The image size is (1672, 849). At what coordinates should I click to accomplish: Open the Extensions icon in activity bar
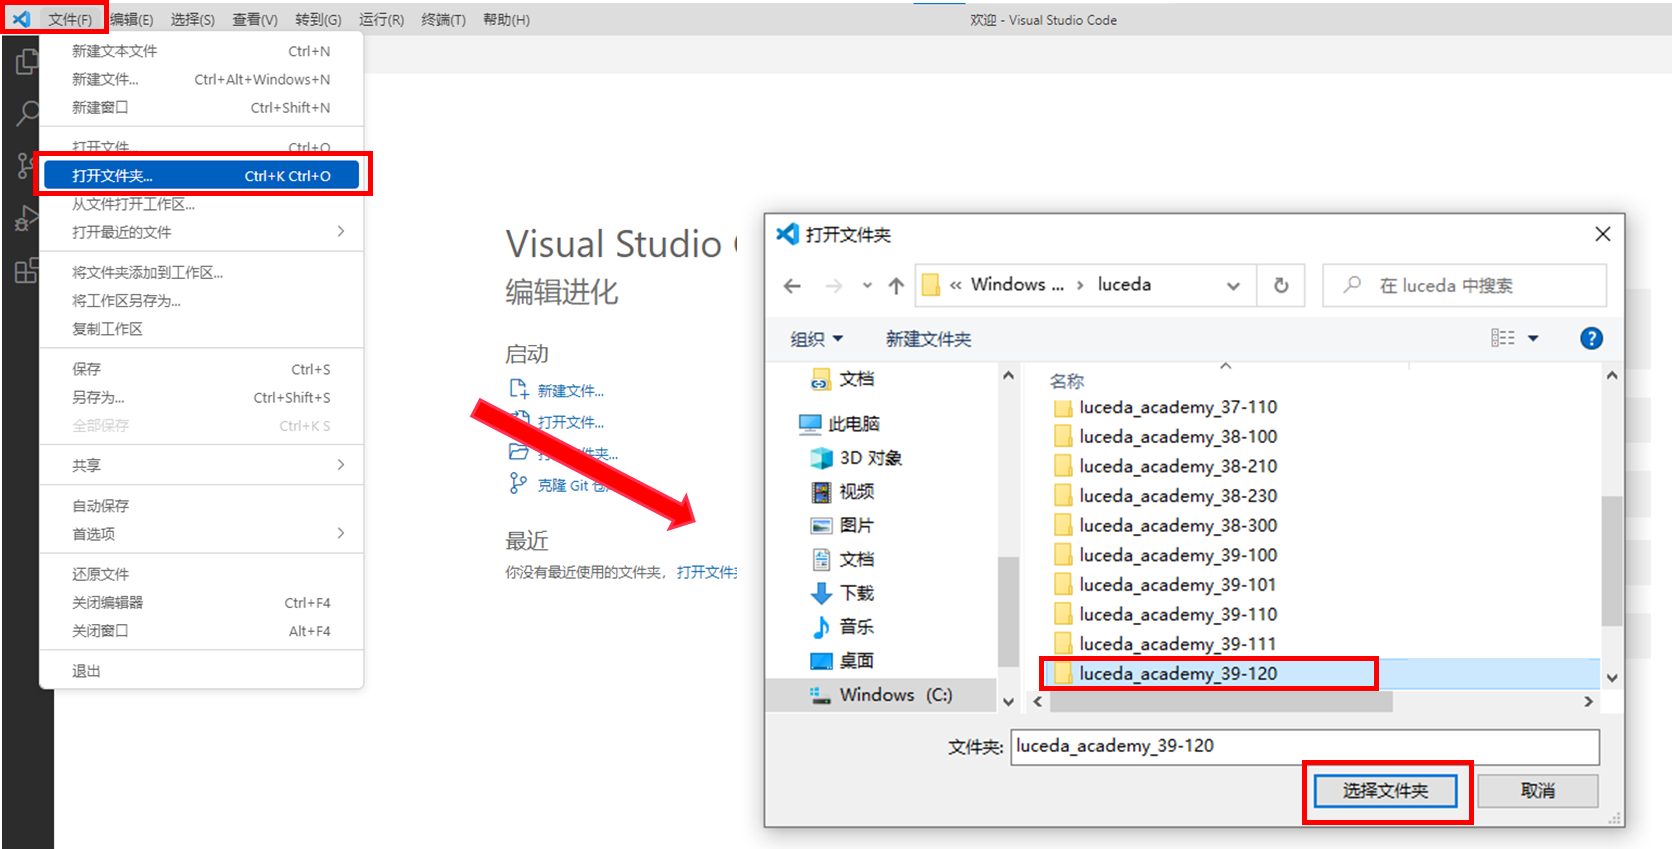click(27, 270)
